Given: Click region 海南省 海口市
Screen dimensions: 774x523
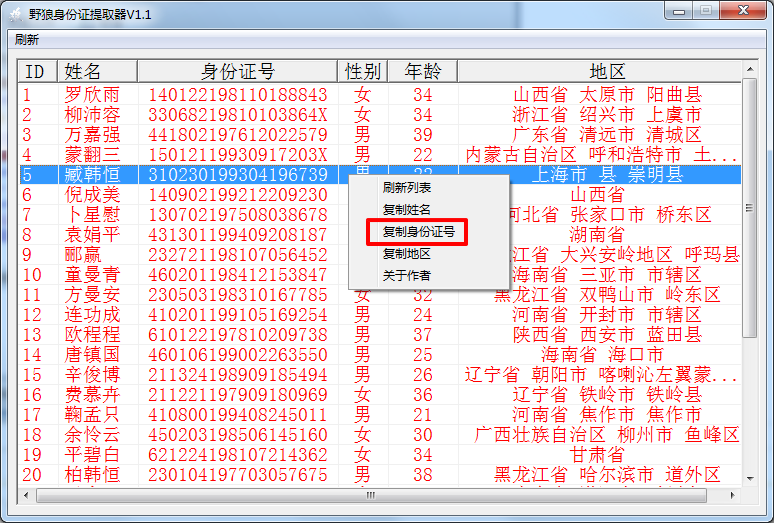Looking at the screenshot, I should pyautogui.click(x=602, y=354).
